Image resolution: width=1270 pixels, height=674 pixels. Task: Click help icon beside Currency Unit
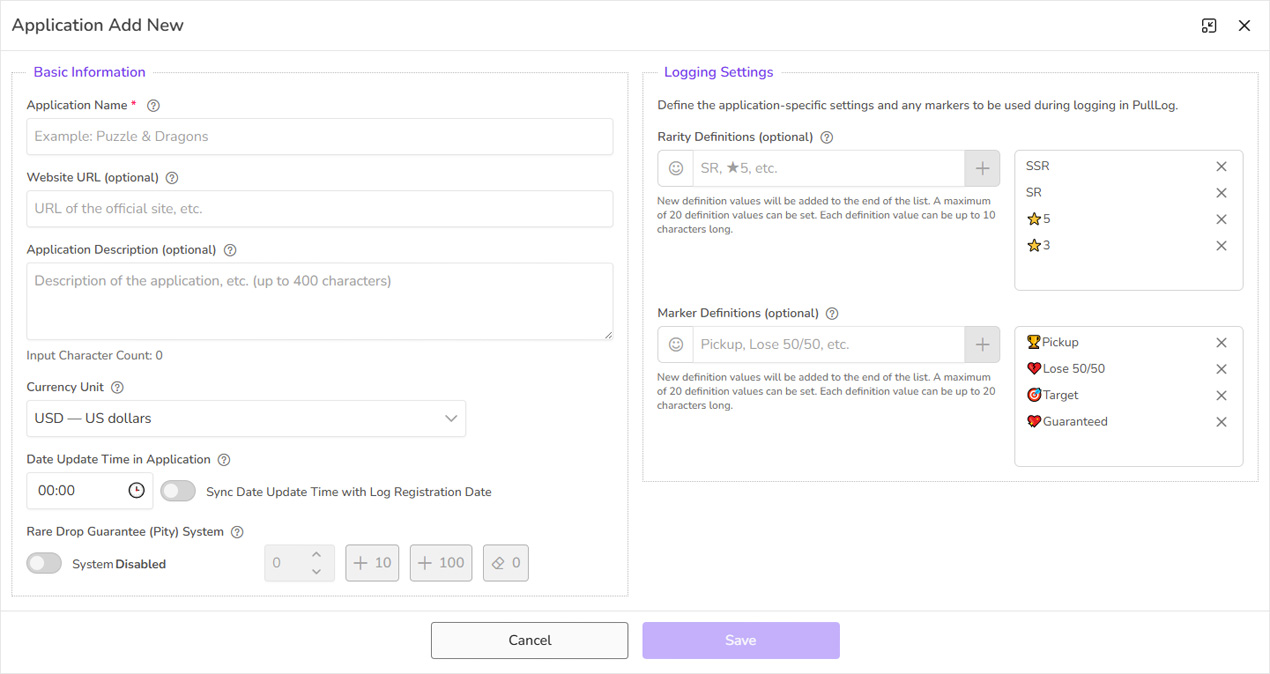[x=117, y=387]
